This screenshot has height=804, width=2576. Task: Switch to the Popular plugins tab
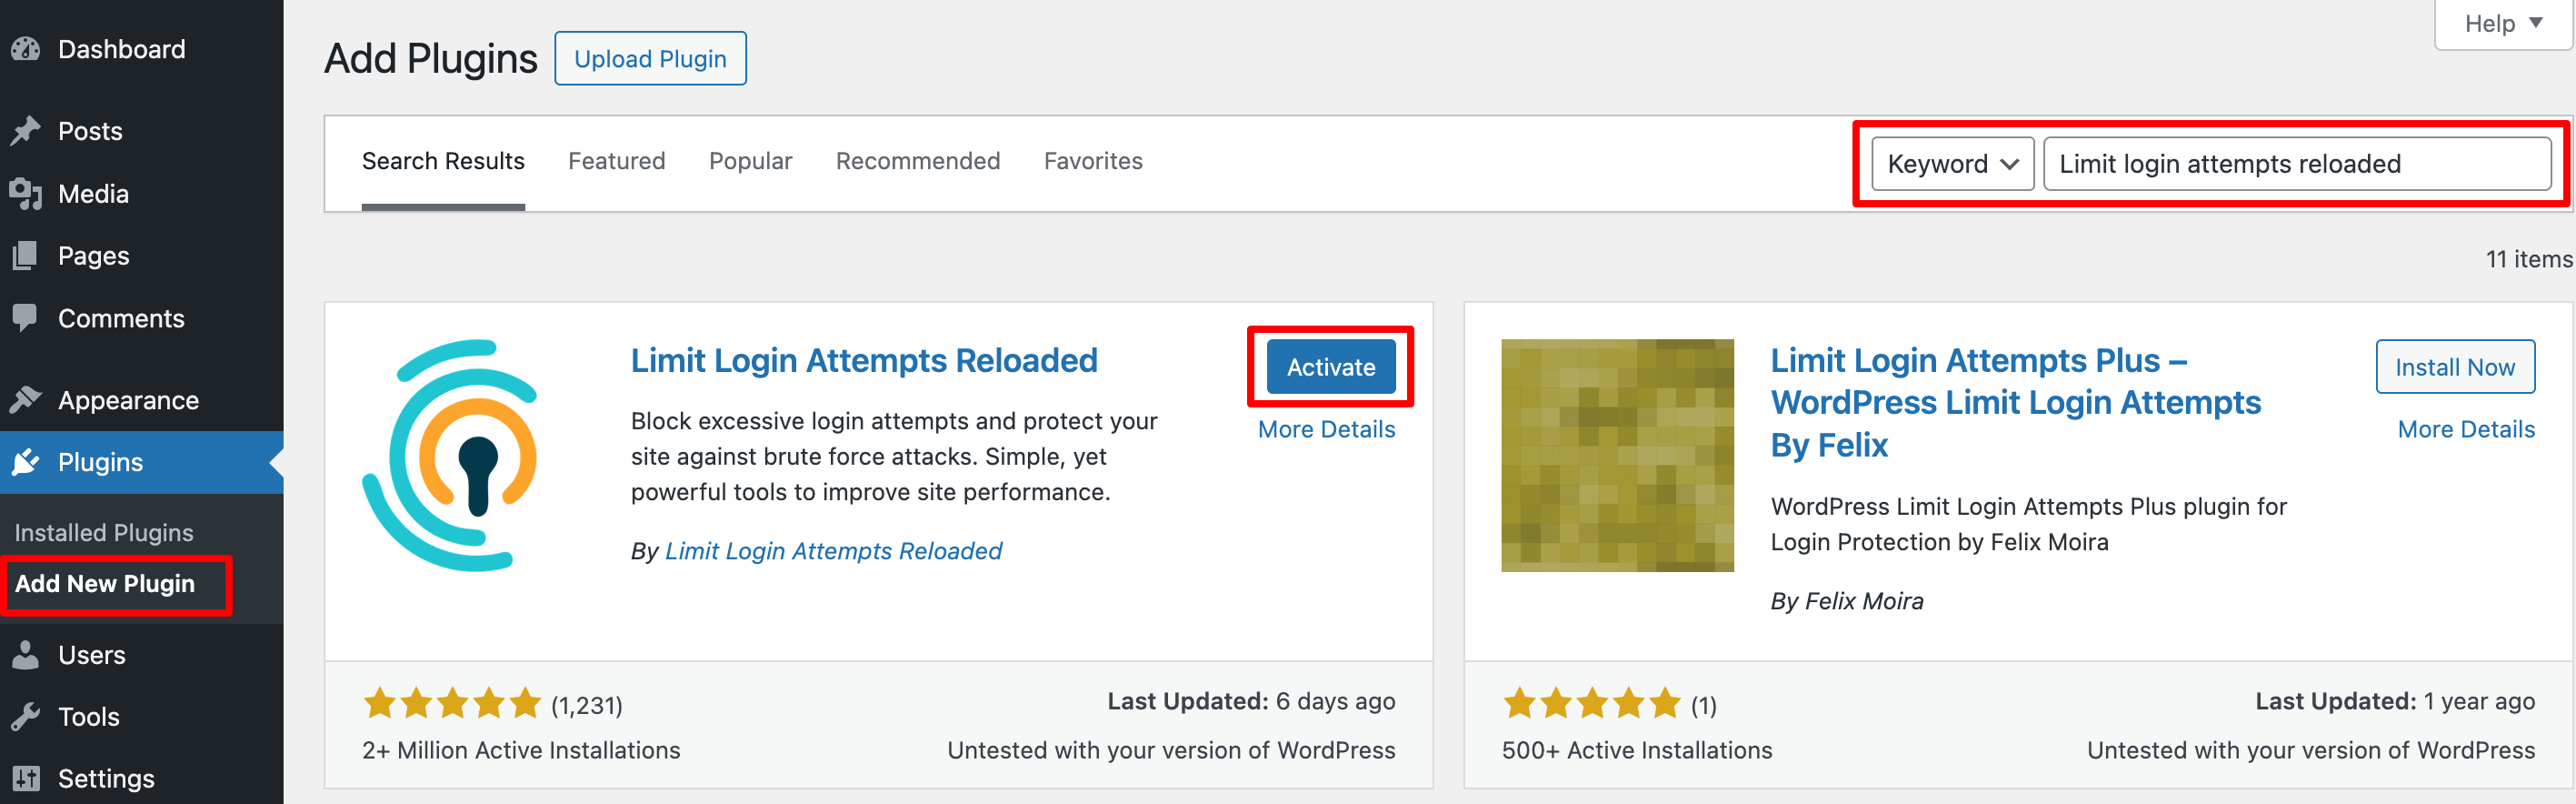[750, 161]
